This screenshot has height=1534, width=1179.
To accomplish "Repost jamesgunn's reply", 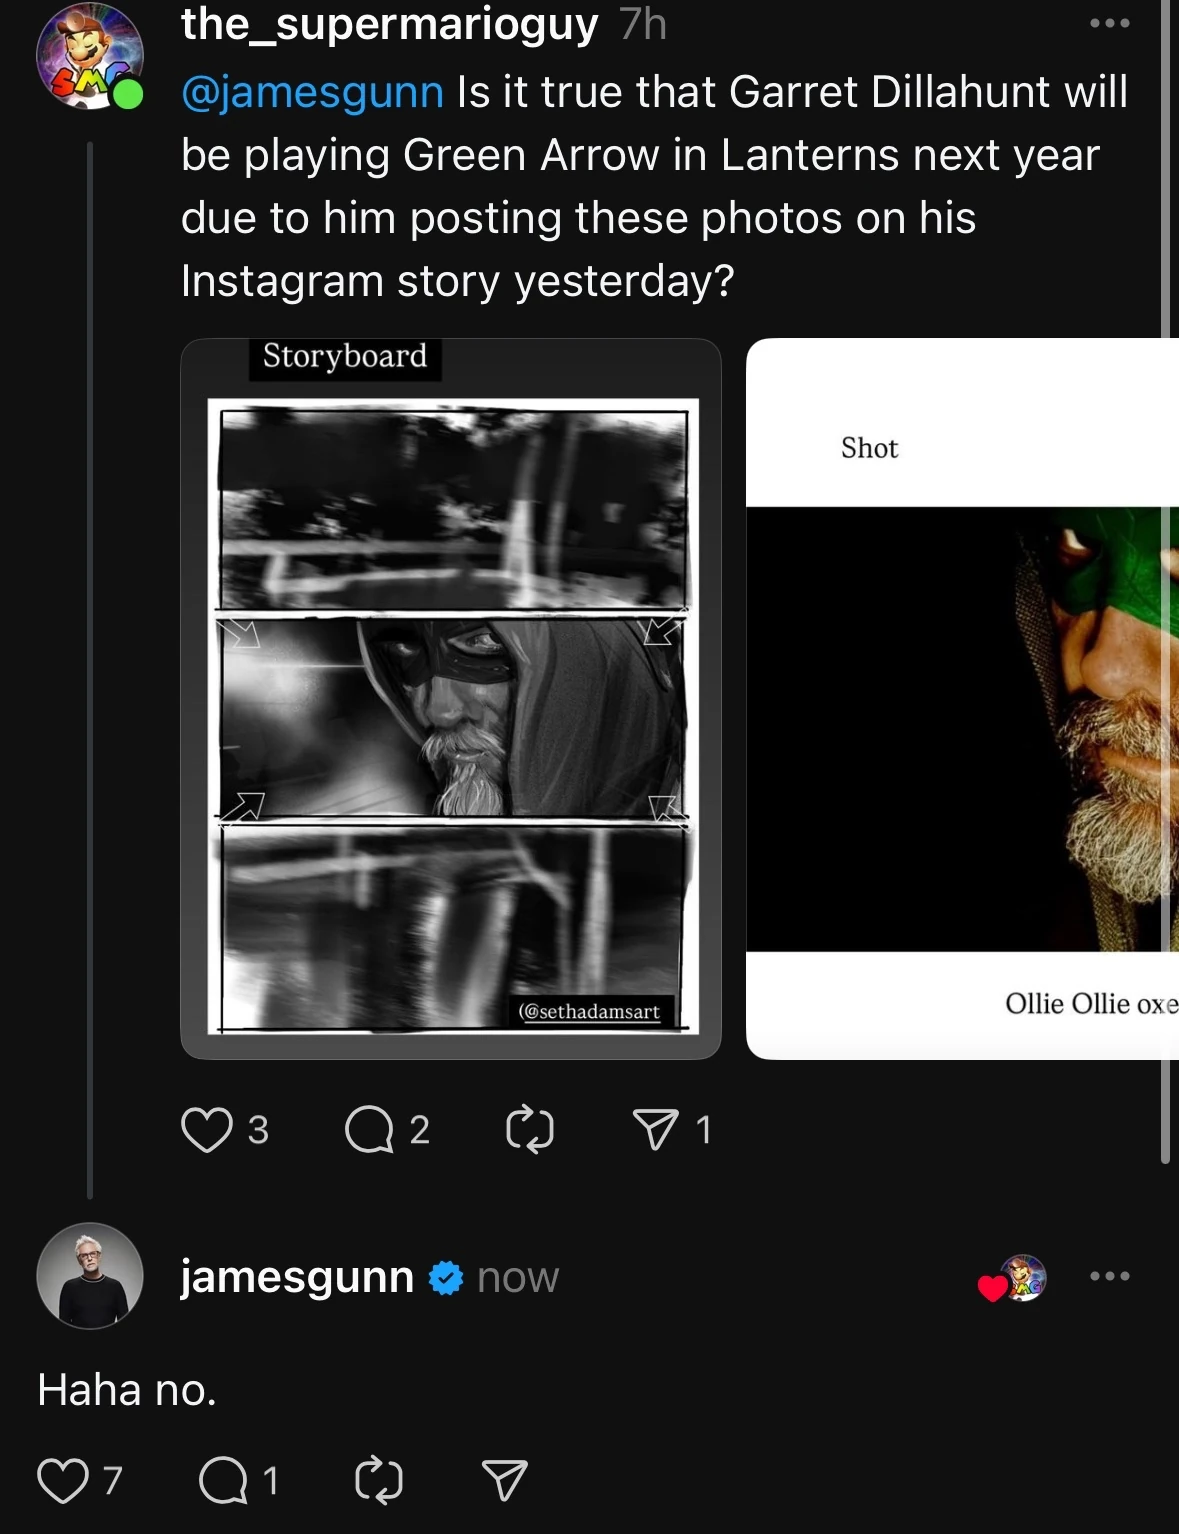I will tap(379, 1480).
